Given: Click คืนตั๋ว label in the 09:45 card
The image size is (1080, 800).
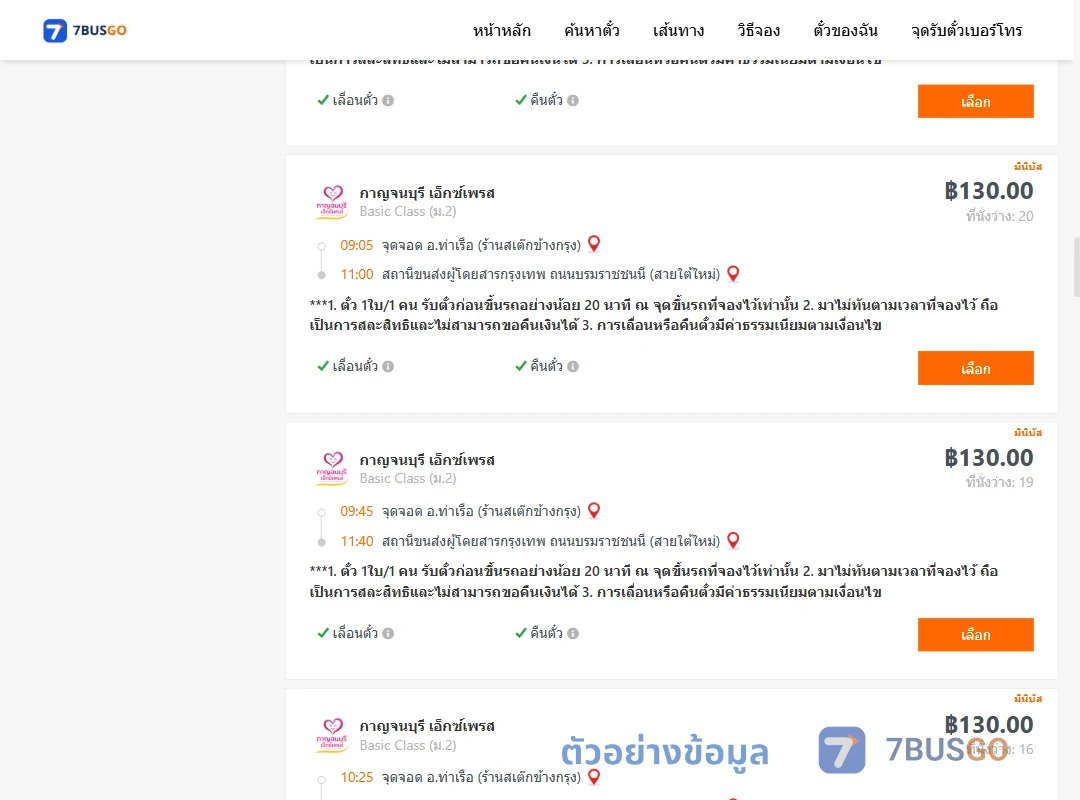Looking at the screenshot, I should [546, 633].
